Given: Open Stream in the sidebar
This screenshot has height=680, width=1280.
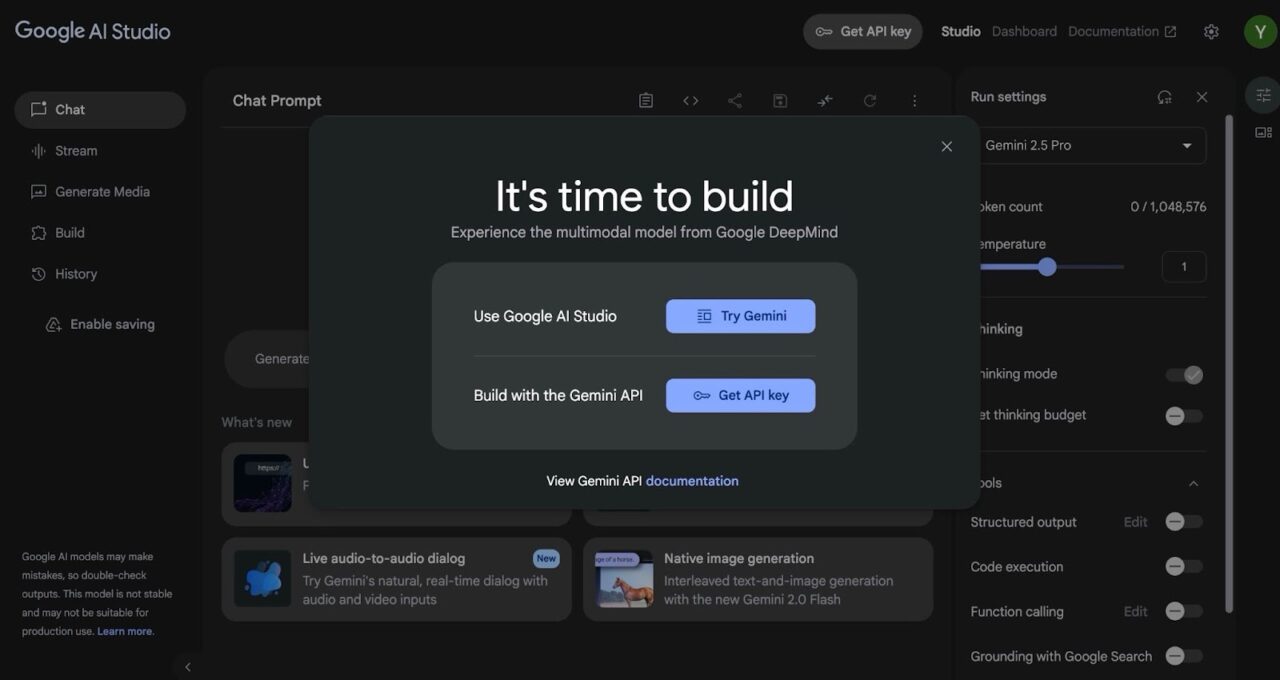Looking at the screenshot, I should (100, 151).
